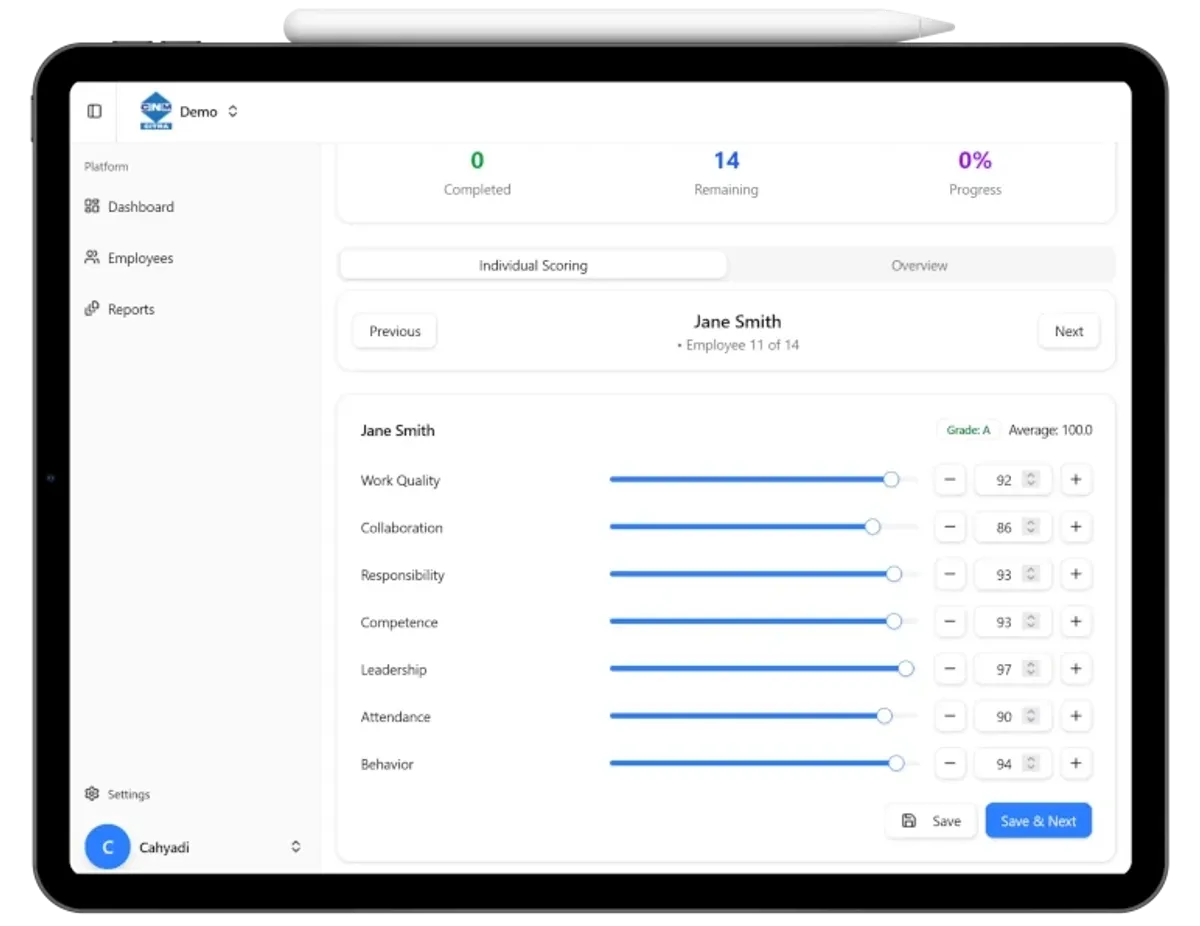Click the Attendance slider

click(x=764, y=716)
